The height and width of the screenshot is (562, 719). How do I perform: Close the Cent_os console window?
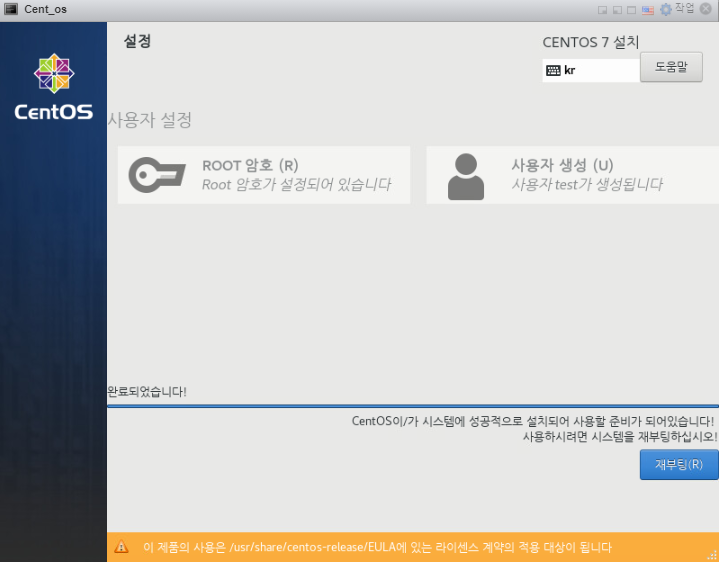[x=706, y=9]
